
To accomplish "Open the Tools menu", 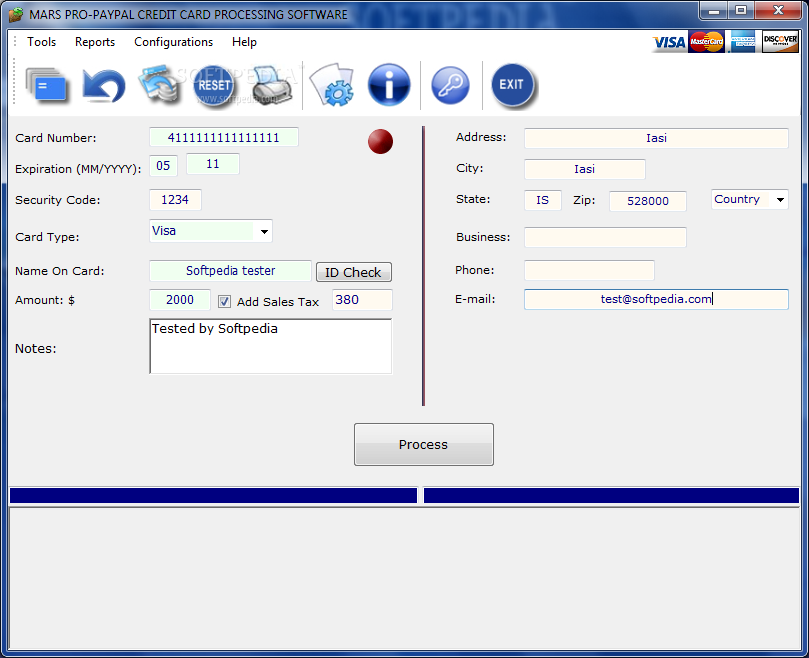I will click(41, 42).
